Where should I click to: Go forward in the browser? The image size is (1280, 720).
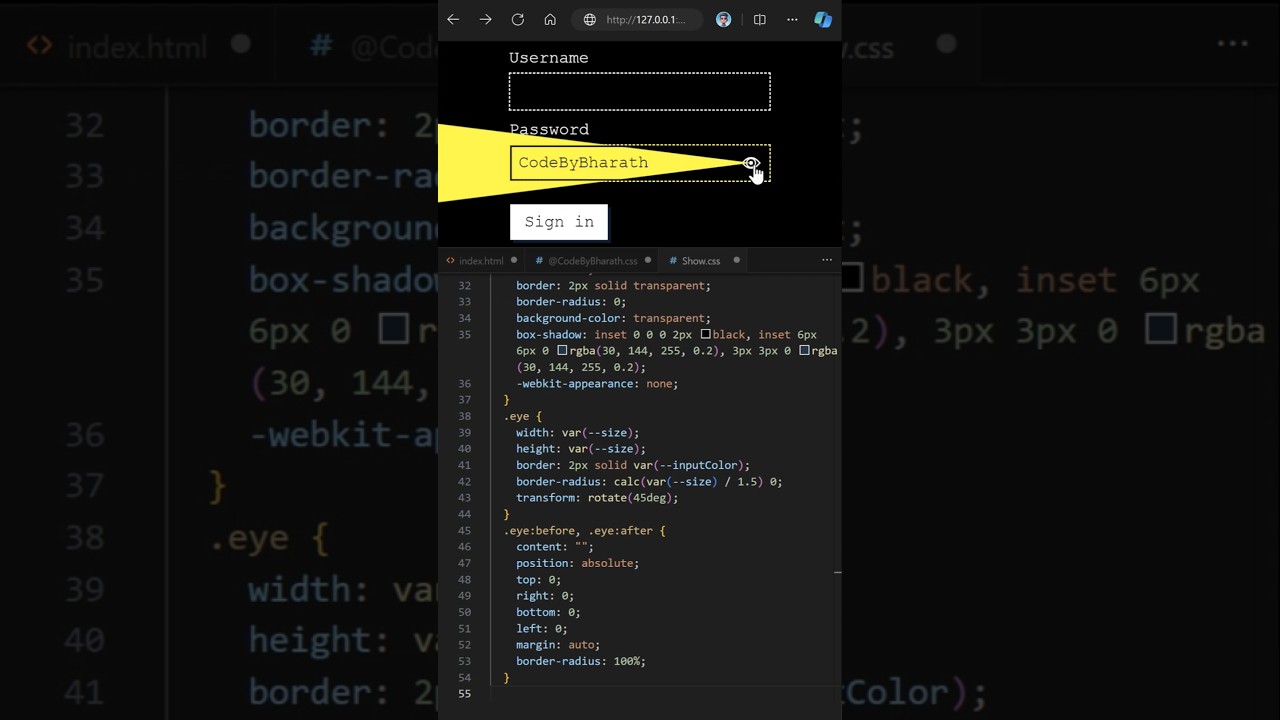tap(485, 19)
